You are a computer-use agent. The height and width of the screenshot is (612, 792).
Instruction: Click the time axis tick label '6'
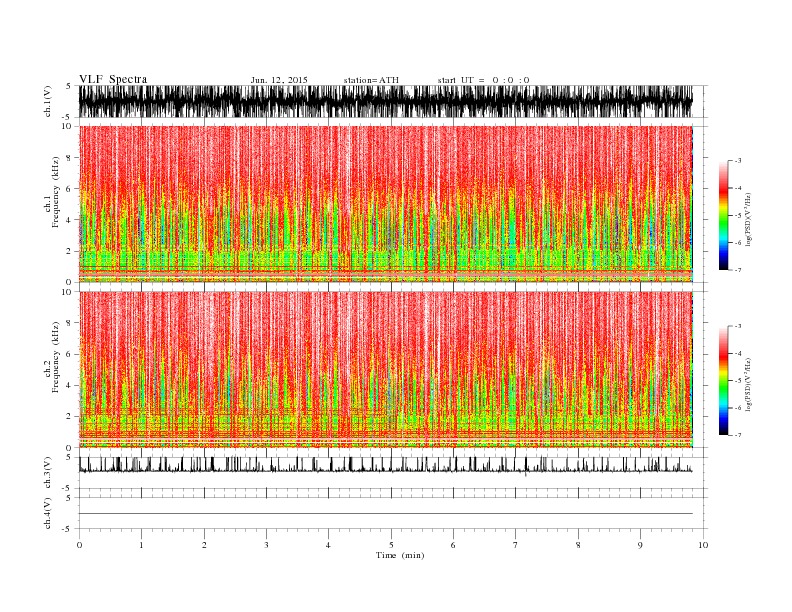(453, 545)
